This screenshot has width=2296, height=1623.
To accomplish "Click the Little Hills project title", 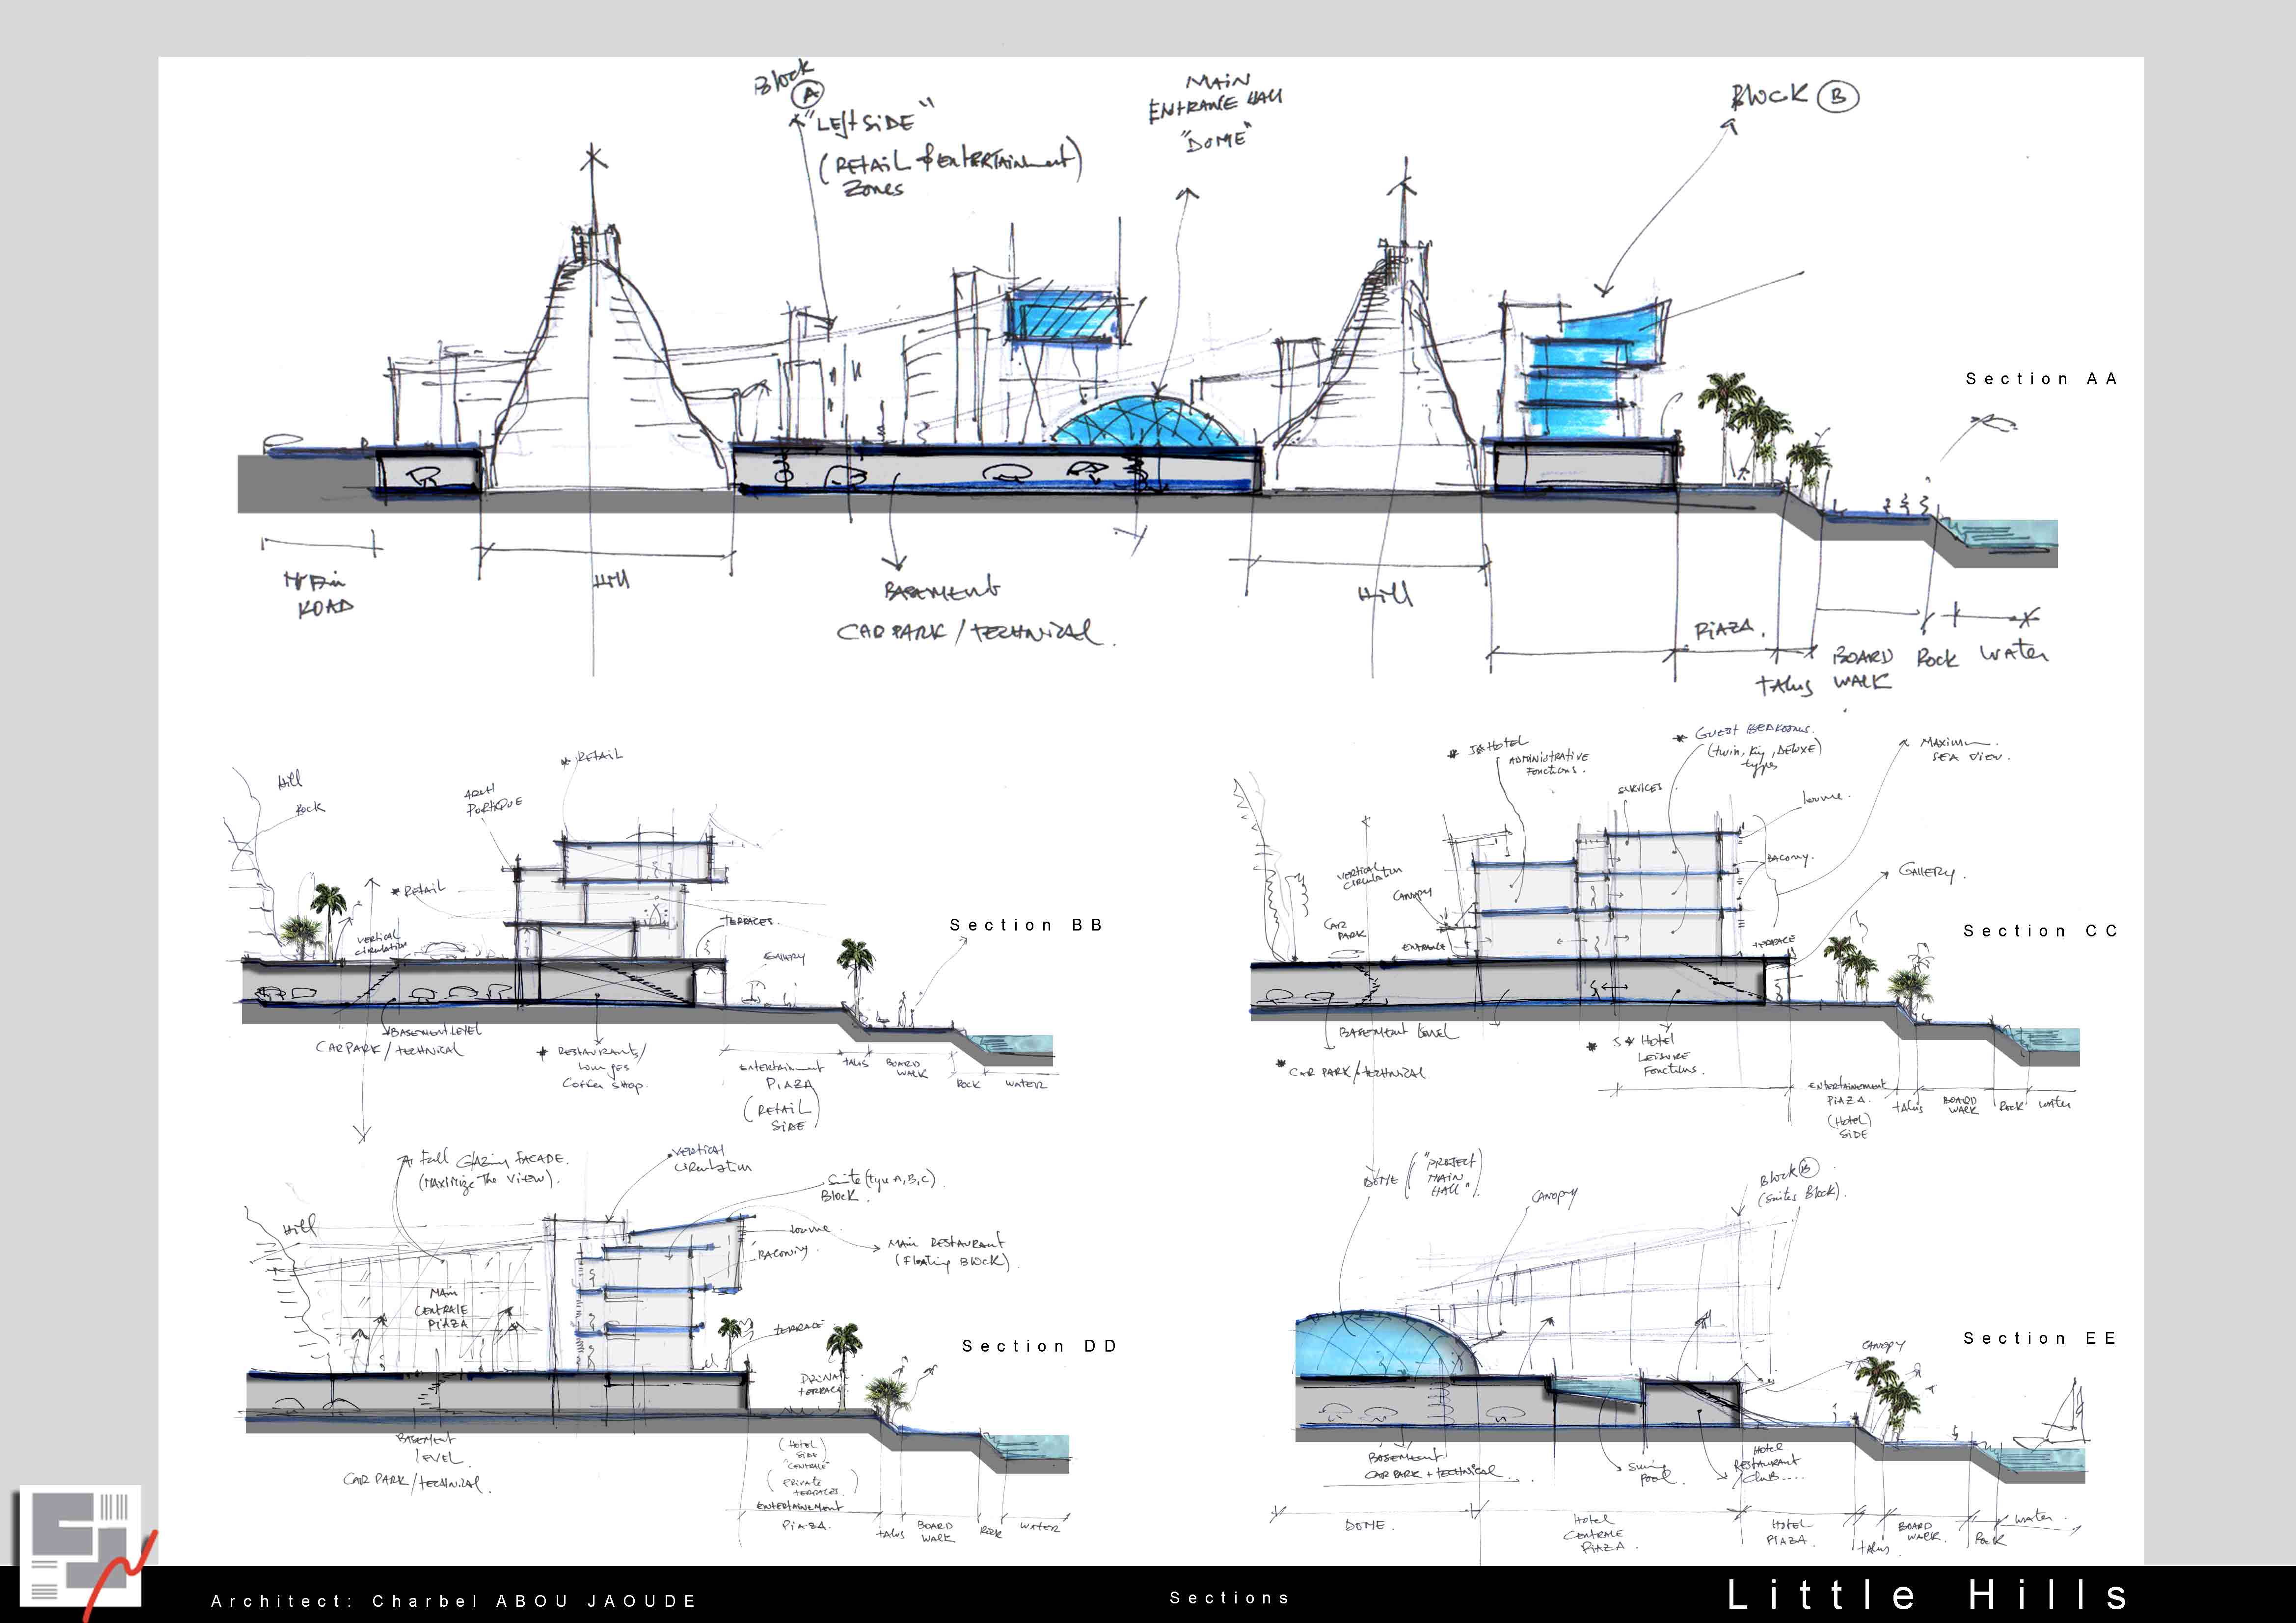I will 1928,1594.
